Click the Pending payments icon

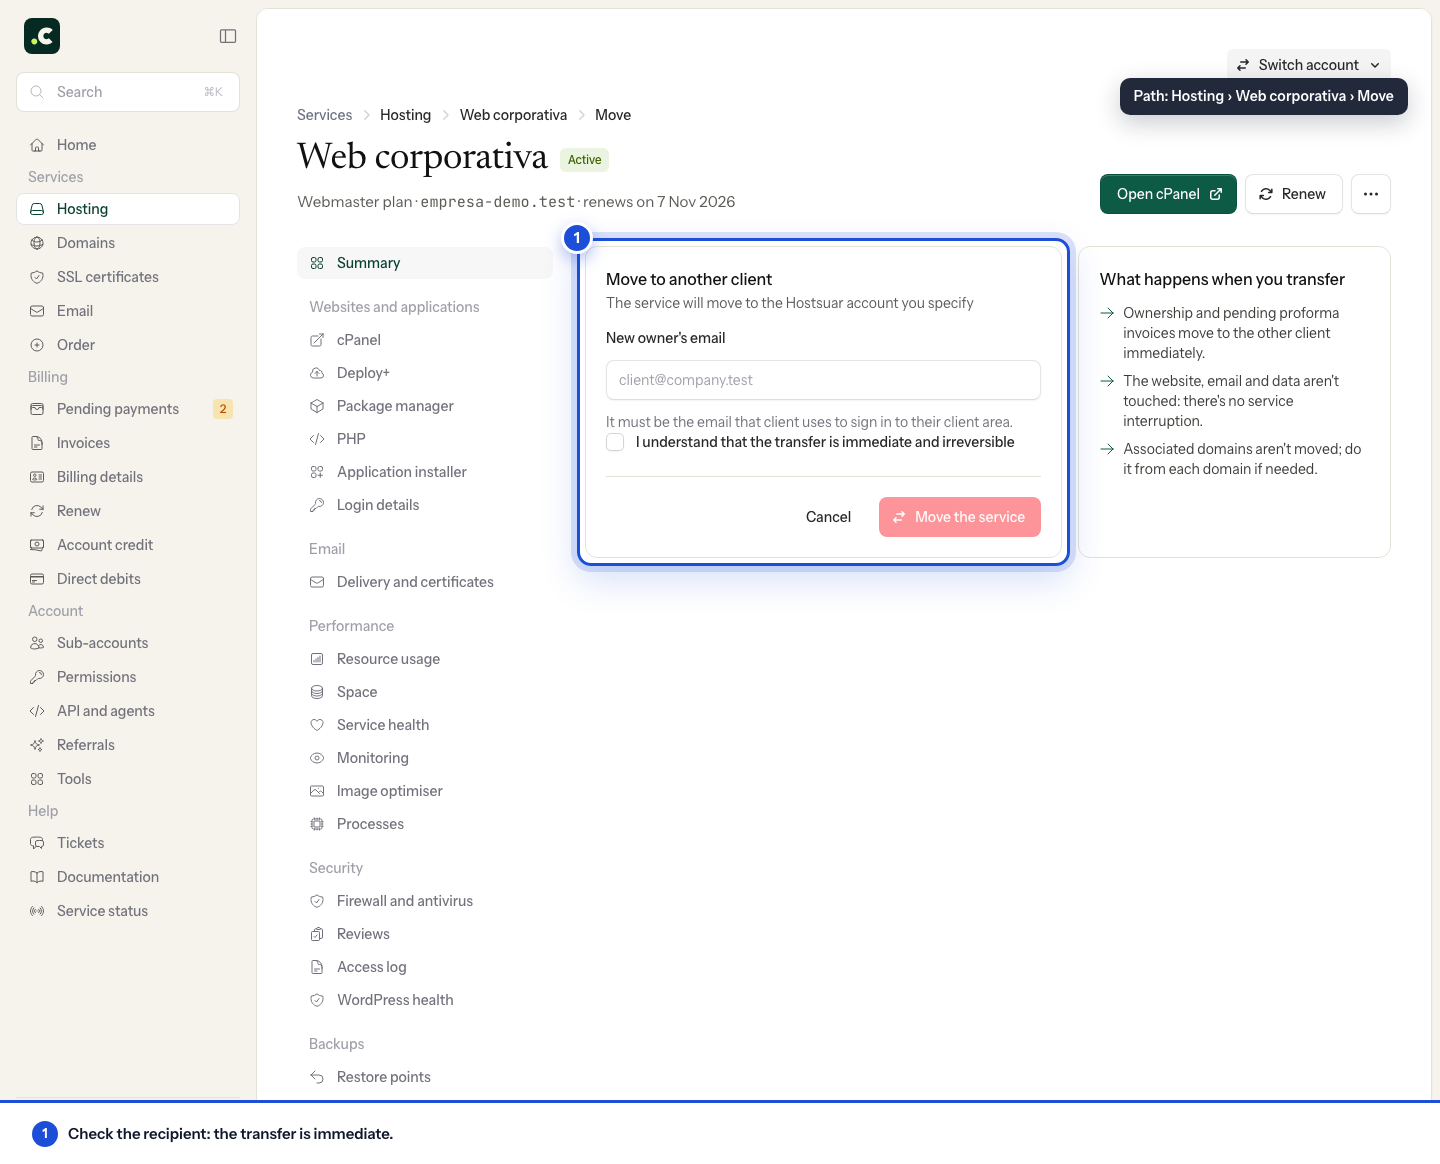coord(37,409)
